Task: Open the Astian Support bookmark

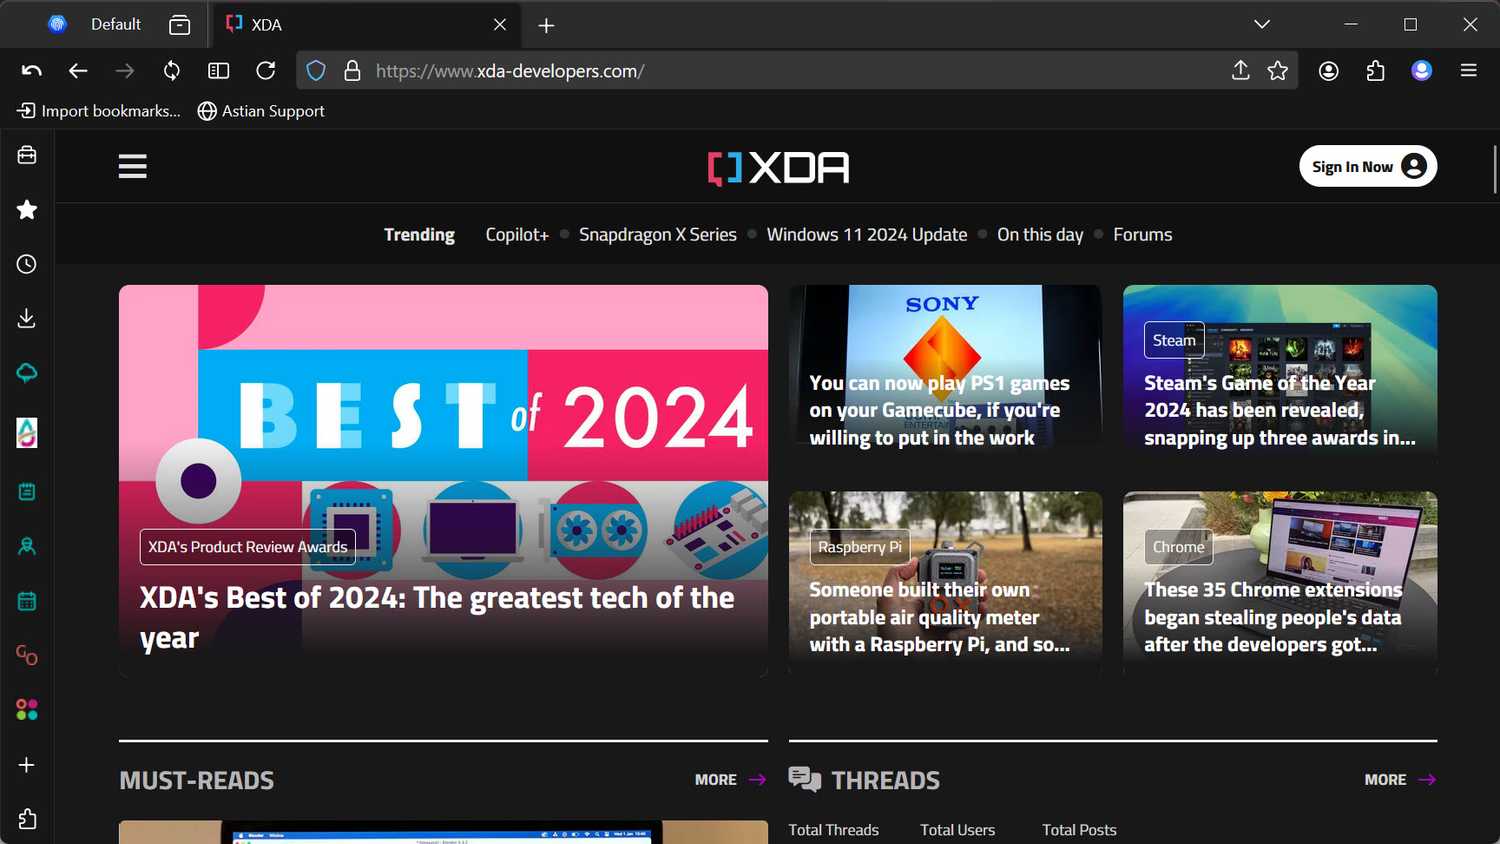Action: tap(261, 111)
